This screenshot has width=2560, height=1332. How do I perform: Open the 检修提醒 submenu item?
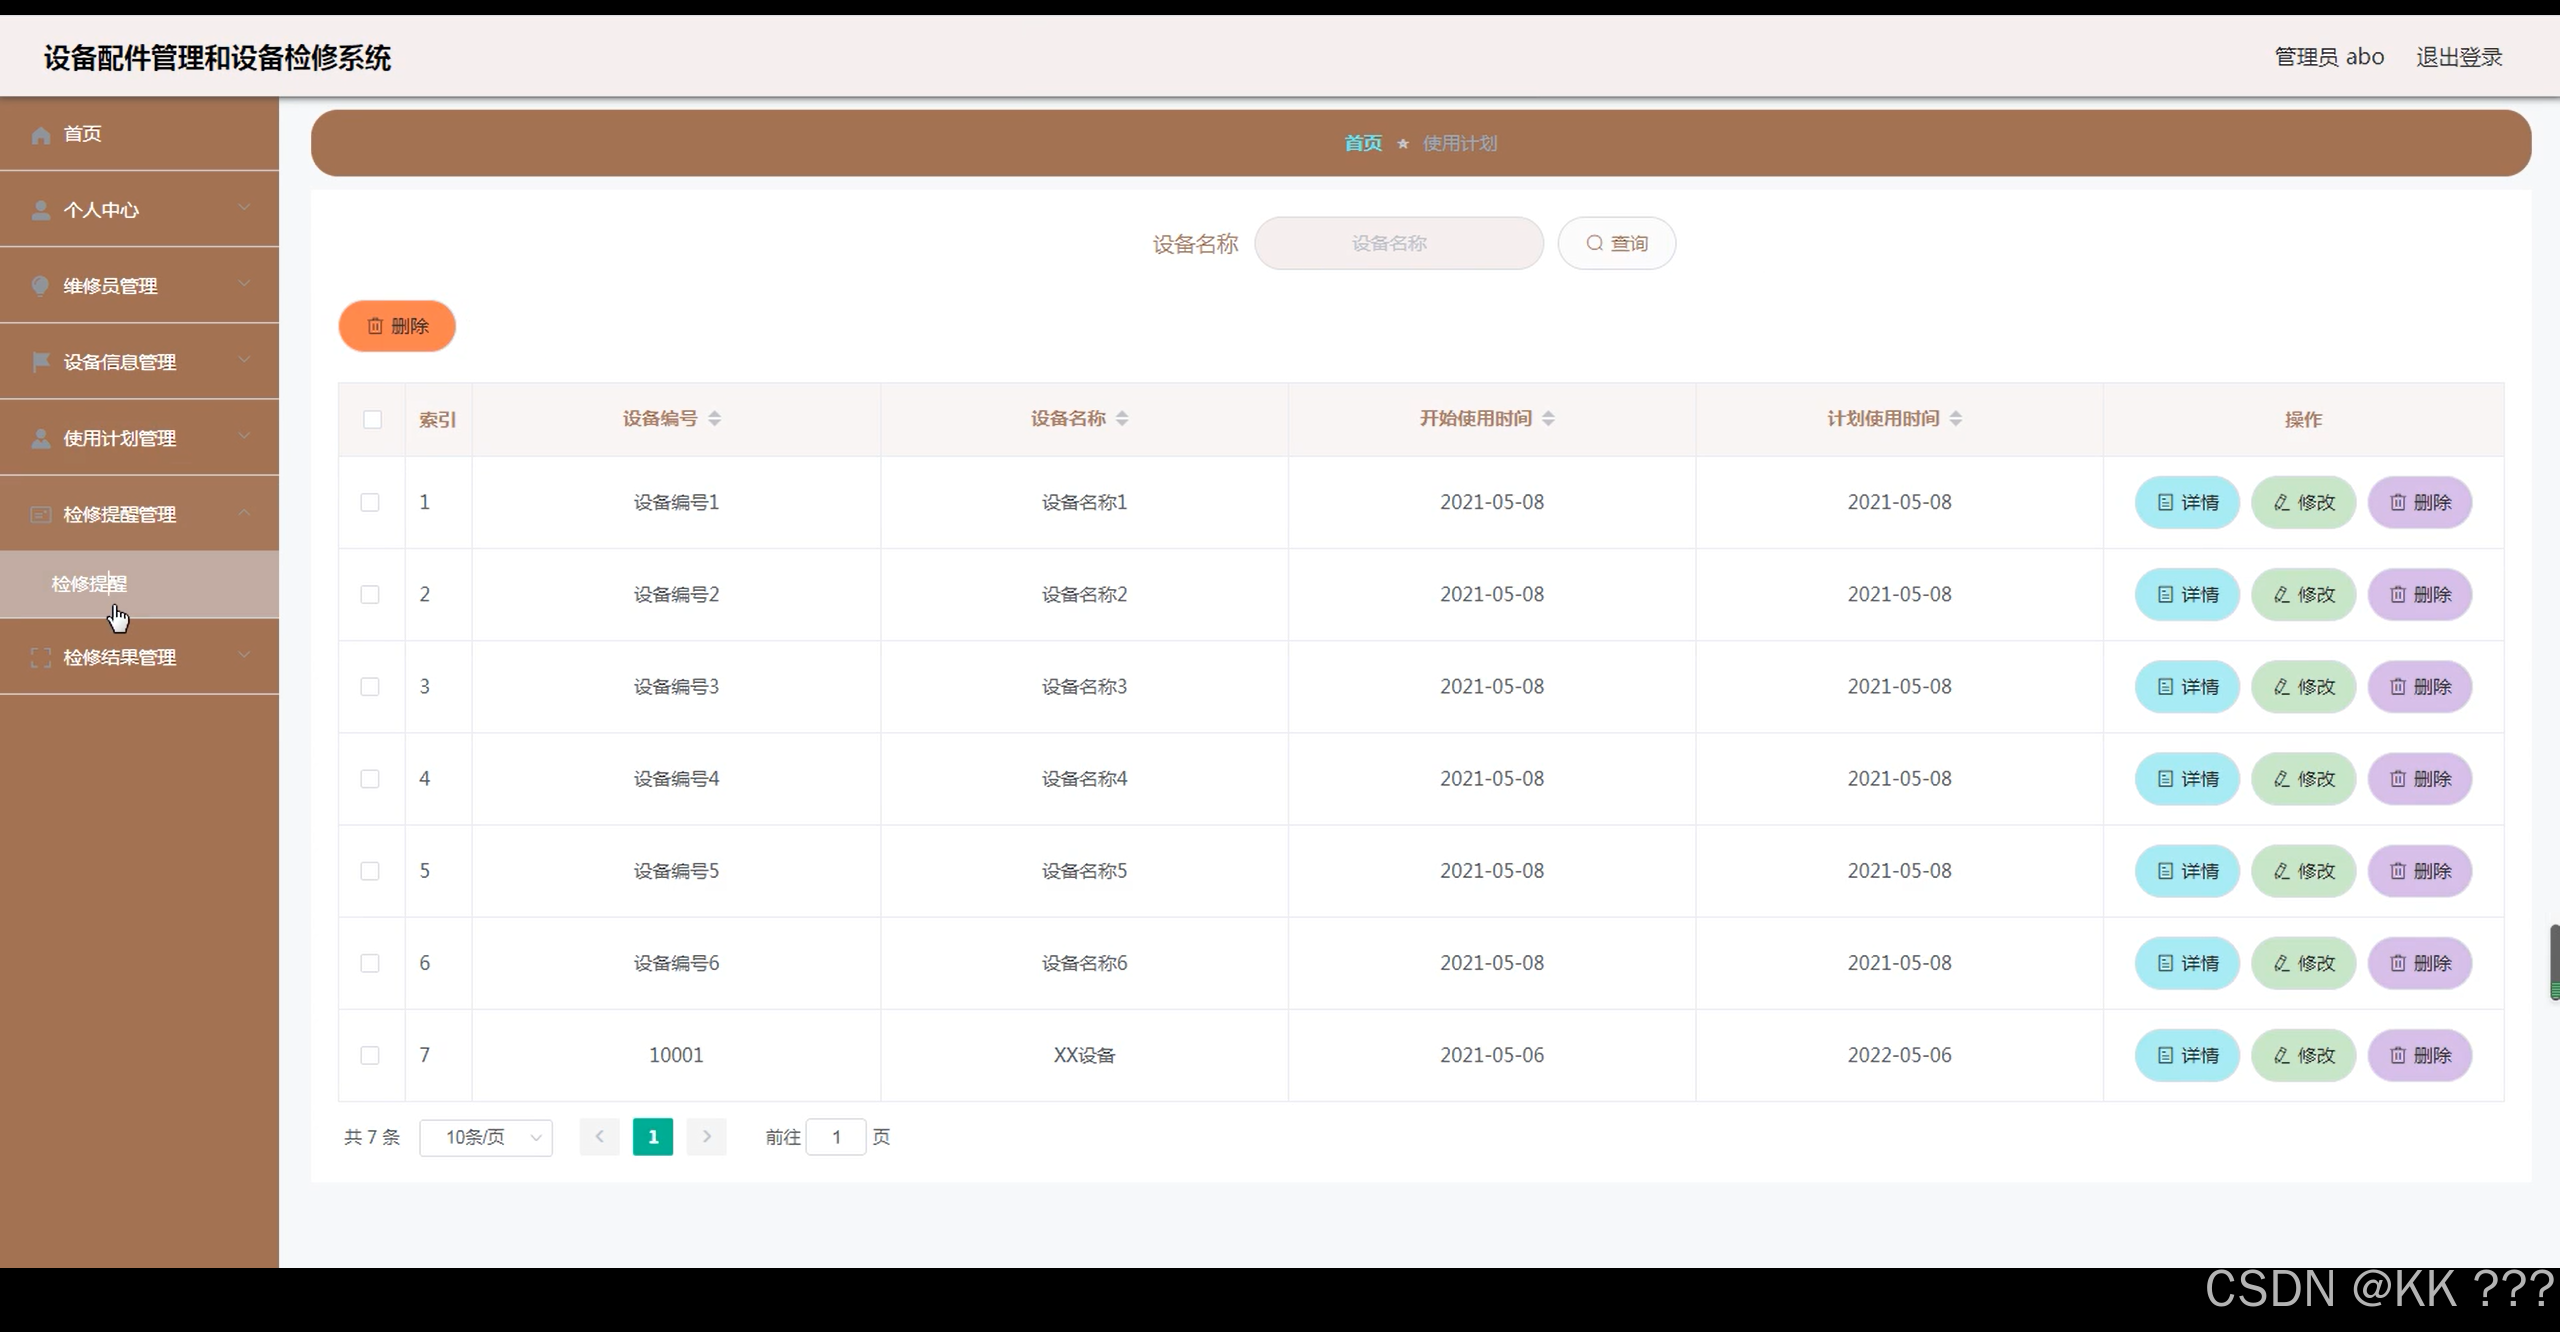[x=90, y=584]
